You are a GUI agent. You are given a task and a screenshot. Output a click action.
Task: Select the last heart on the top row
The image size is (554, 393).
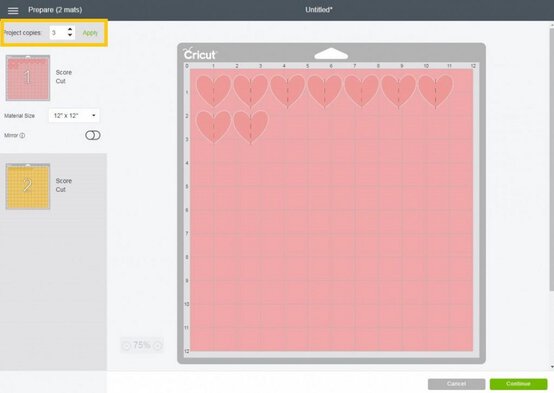click(x=435, y=91)
